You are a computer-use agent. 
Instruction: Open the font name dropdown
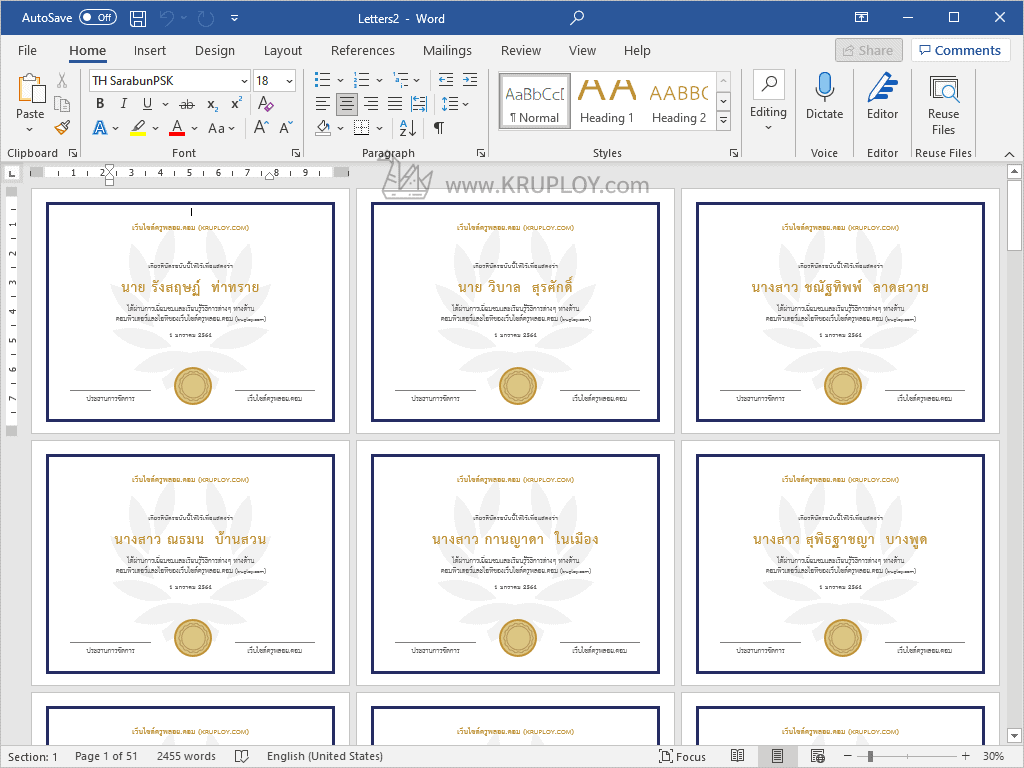click(x=244, y=81)
